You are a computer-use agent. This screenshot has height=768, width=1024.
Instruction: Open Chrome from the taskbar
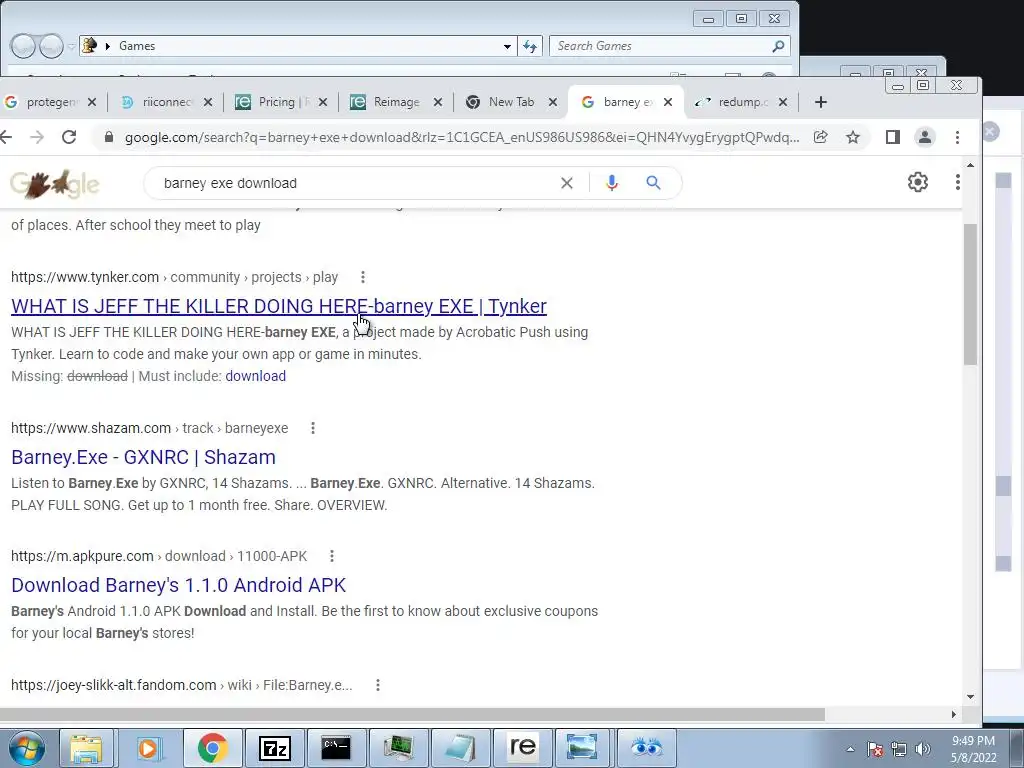pos(212,748)
